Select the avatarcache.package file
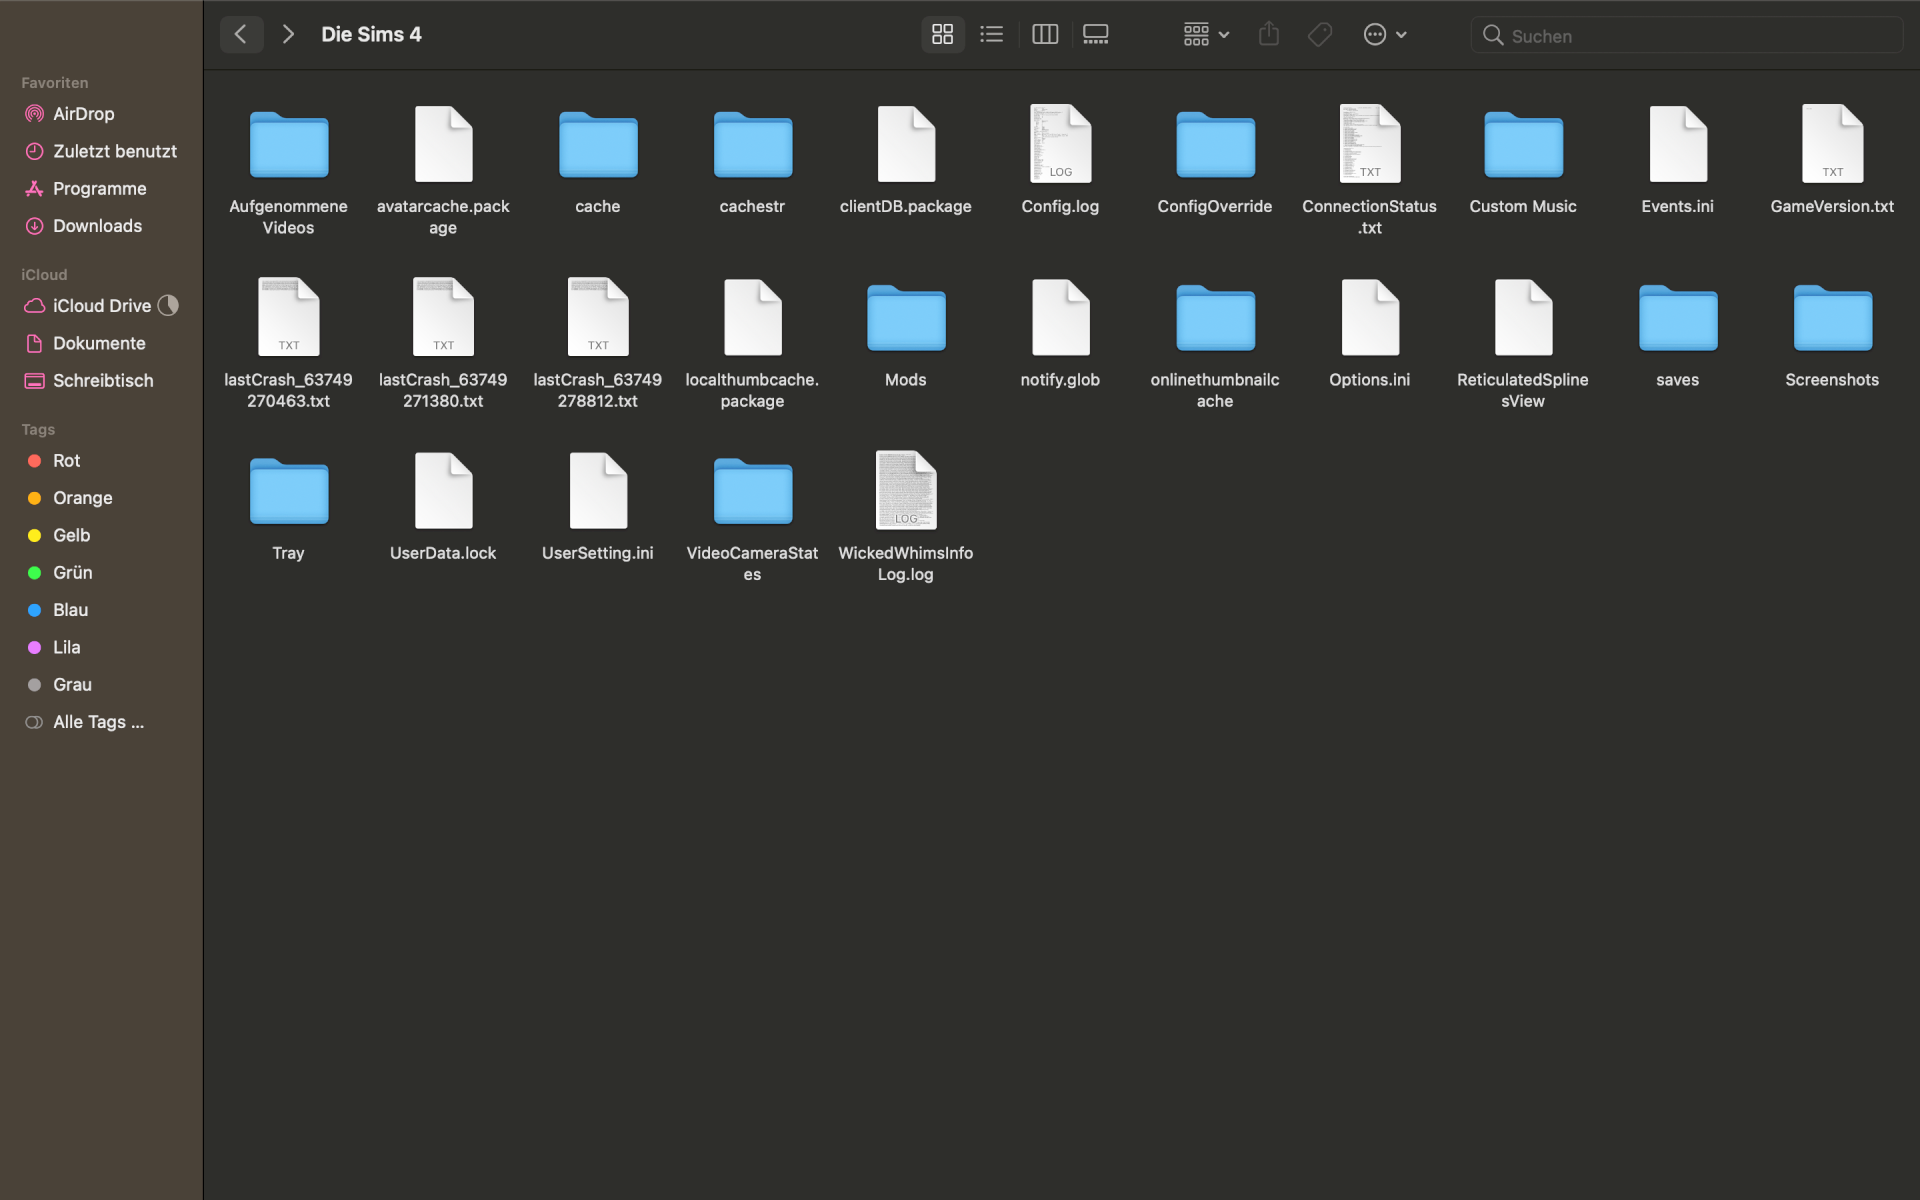 [x=443, y=146]
